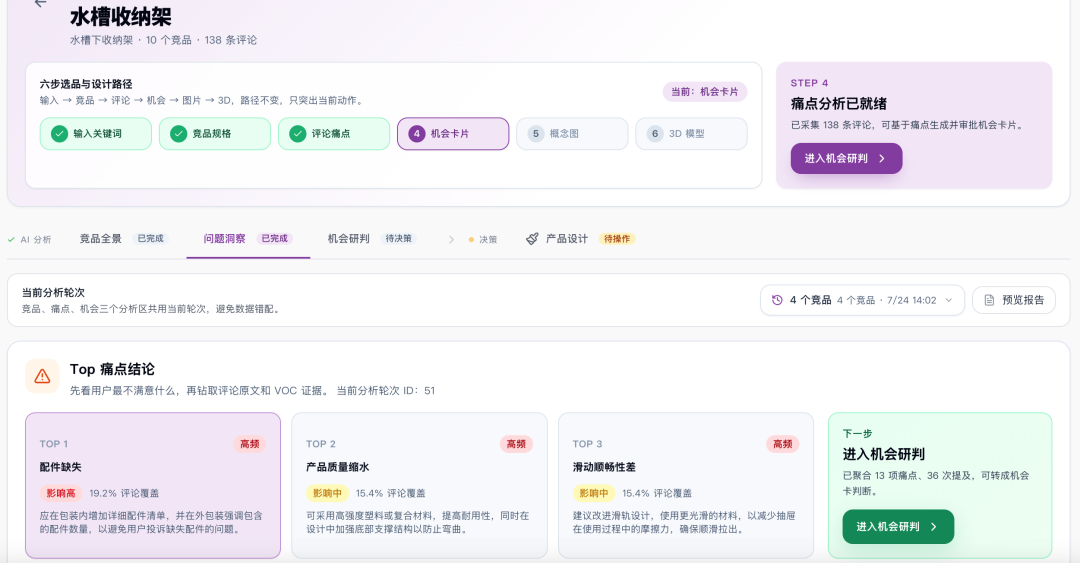This screenshot has height=563, width=1080.
Task: Open the 4 个竞品 analysis round dropdown
Action: click(x=862, y=300)
